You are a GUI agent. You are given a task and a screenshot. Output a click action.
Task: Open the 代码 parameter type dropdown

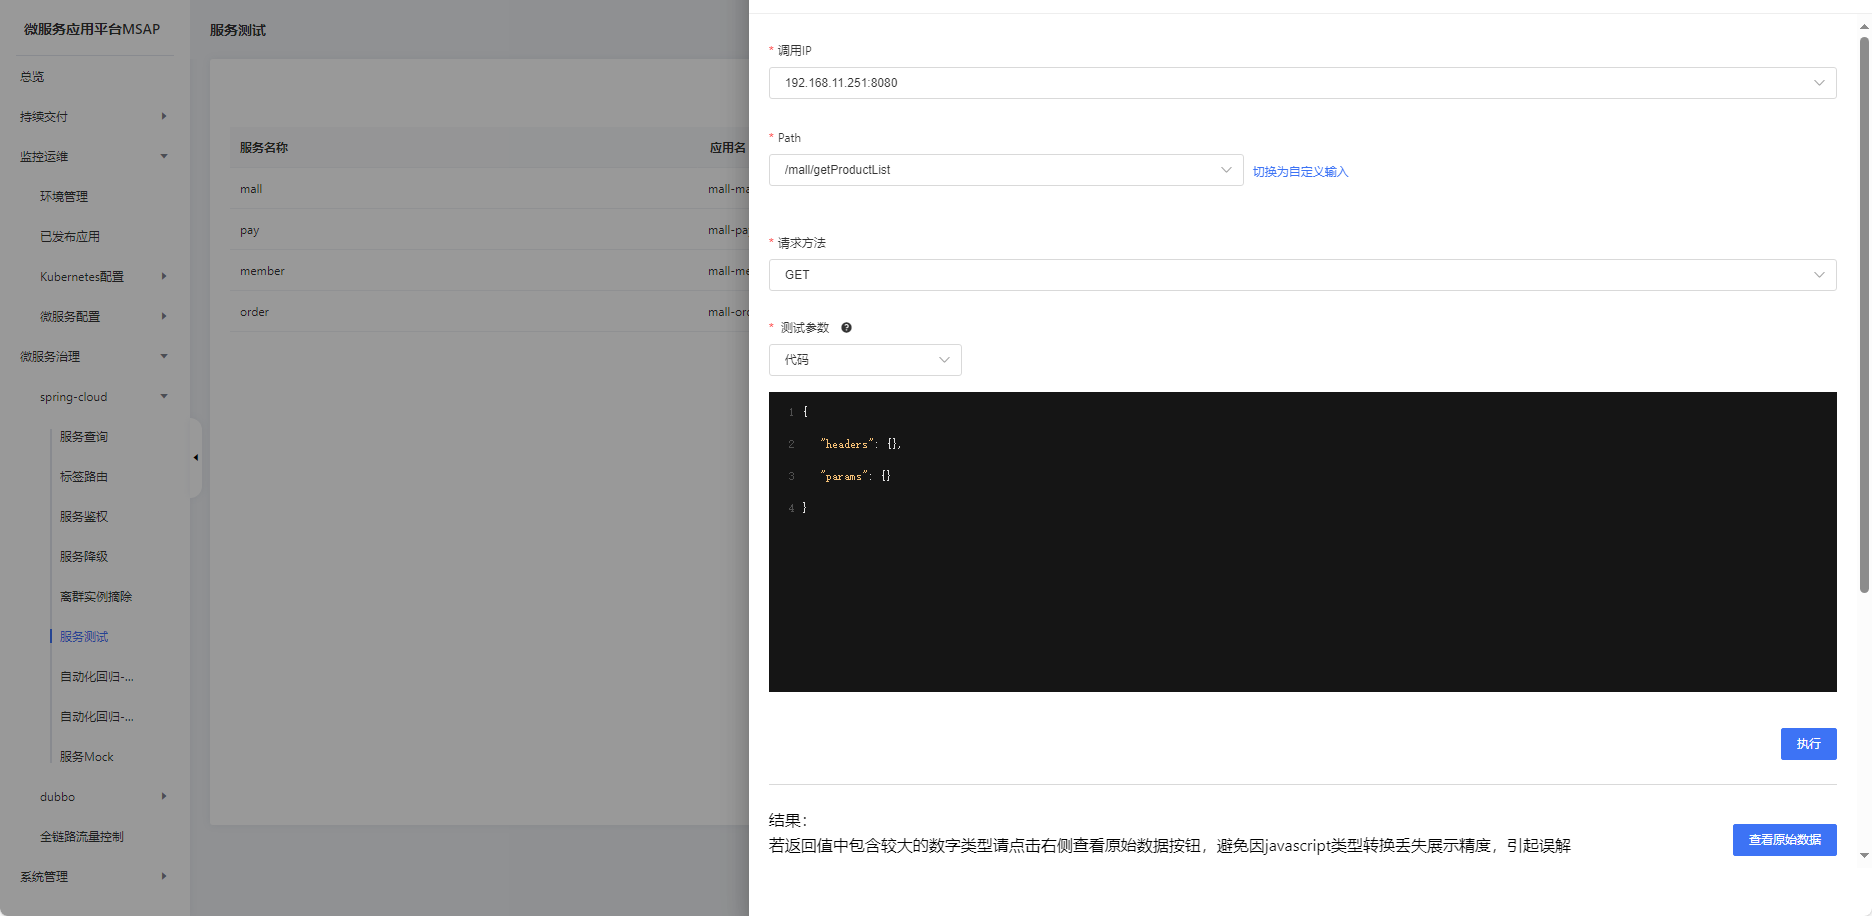865,360
